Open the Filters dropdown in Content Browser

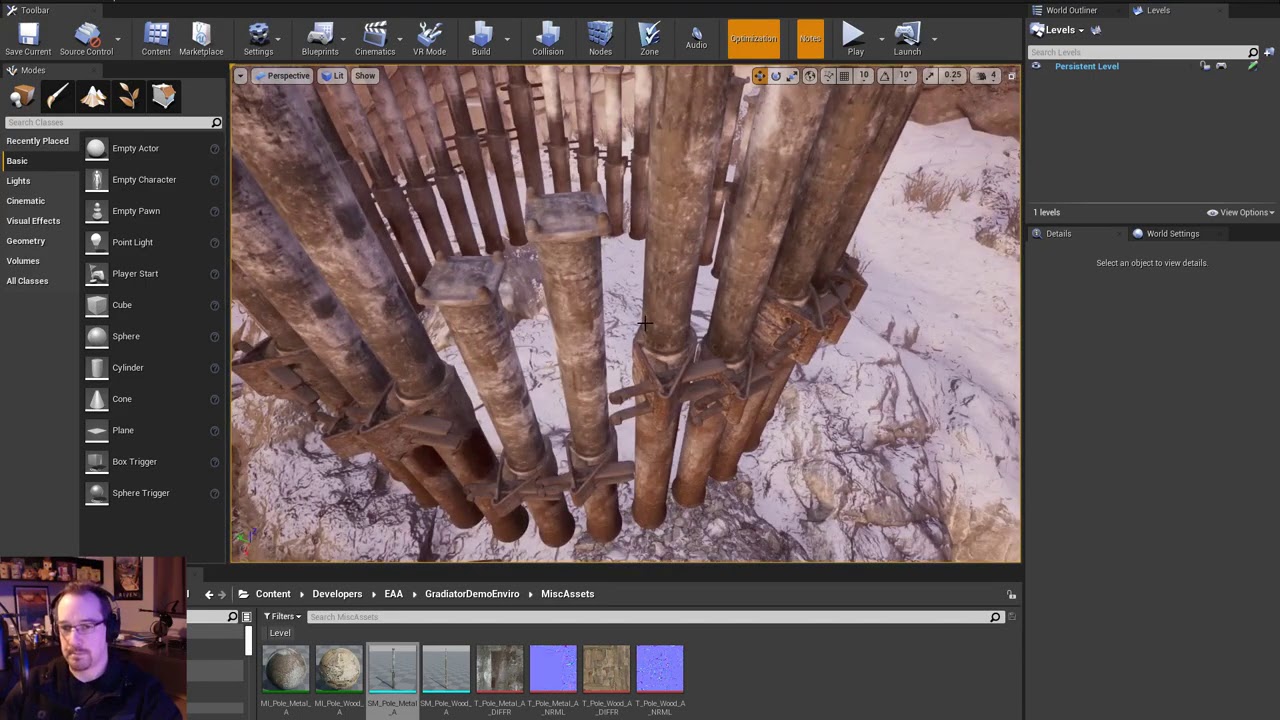coord(284,617)
